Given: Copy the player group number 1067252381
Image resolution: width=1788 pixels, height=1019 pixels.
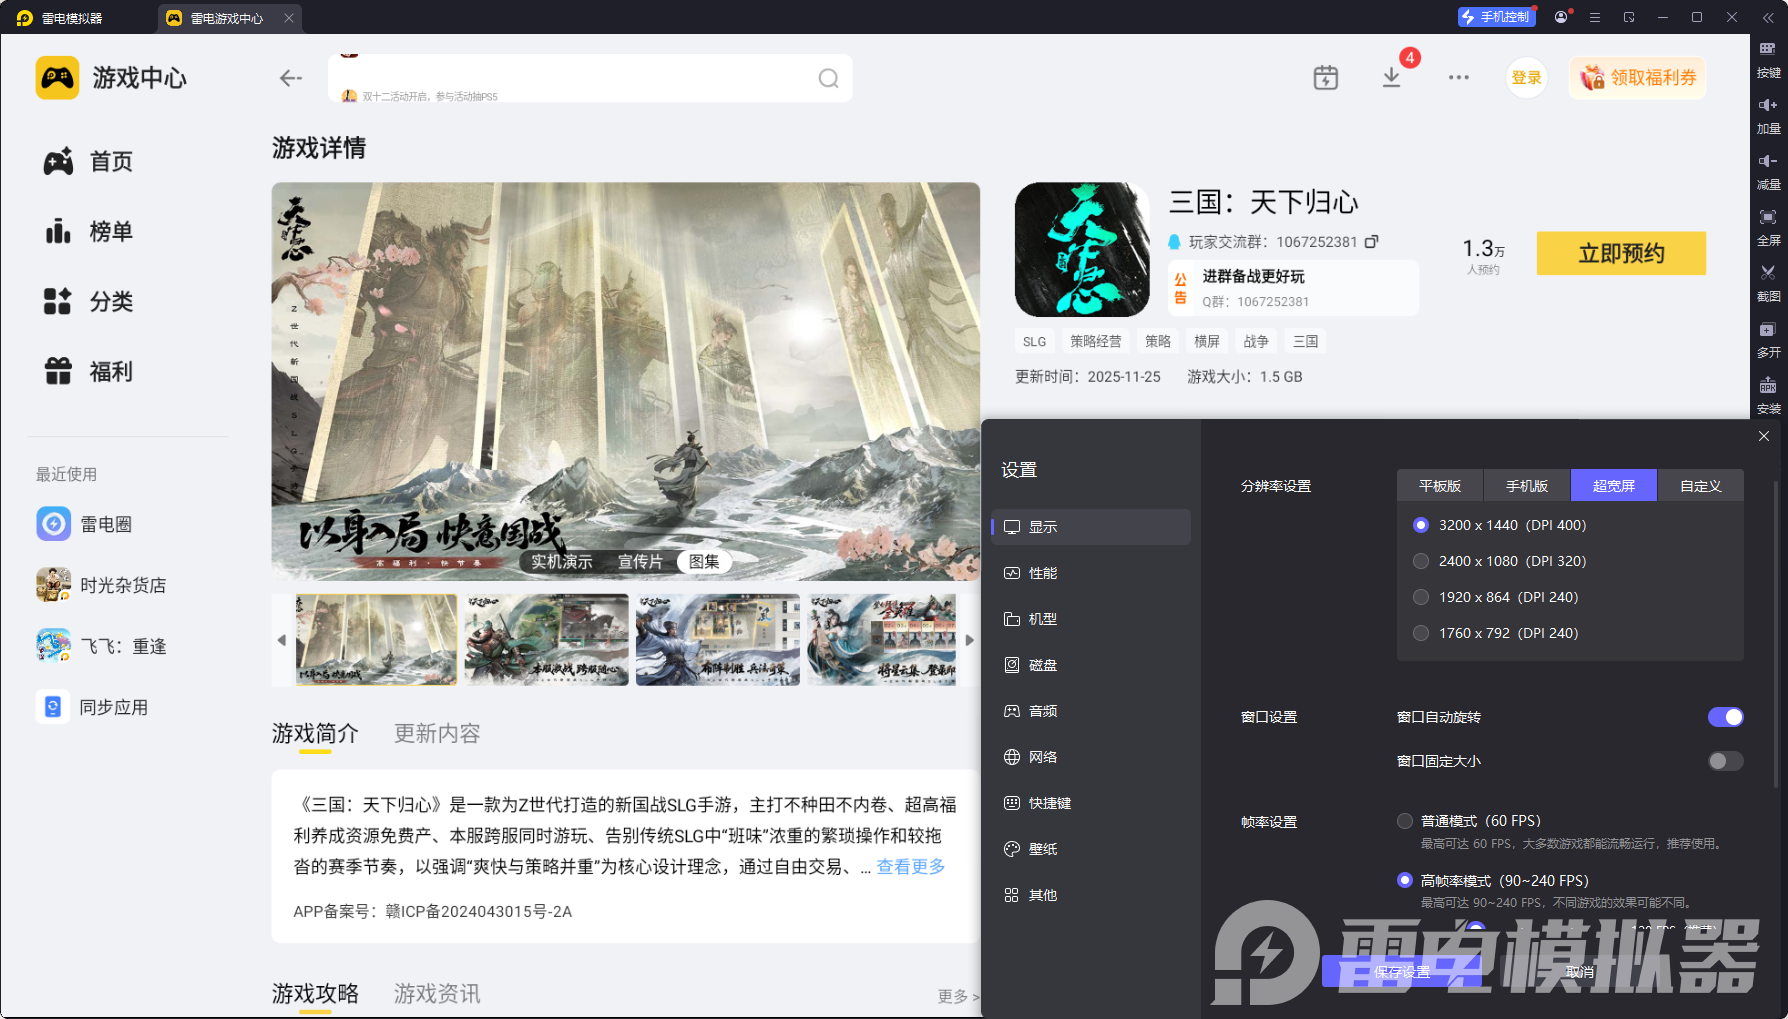Looking at the screenshot, I should [x=1372, y=241].
